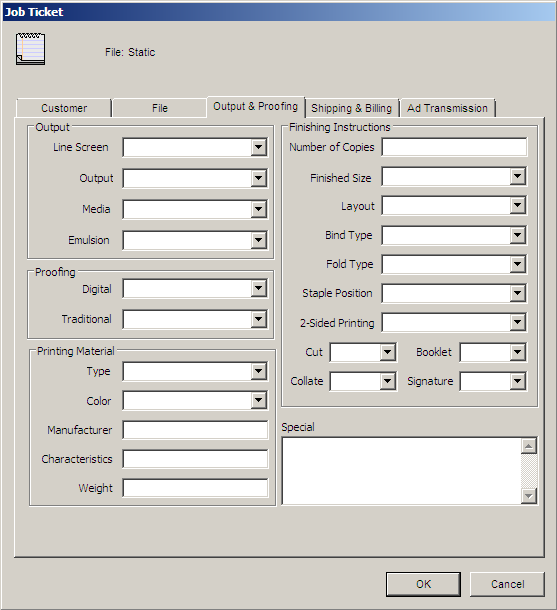The height and width of the screenshot is (610, 557).
Task: Open the Emulsion dropdown arrow
Action: pyautogui.click(x=258, y=240)
